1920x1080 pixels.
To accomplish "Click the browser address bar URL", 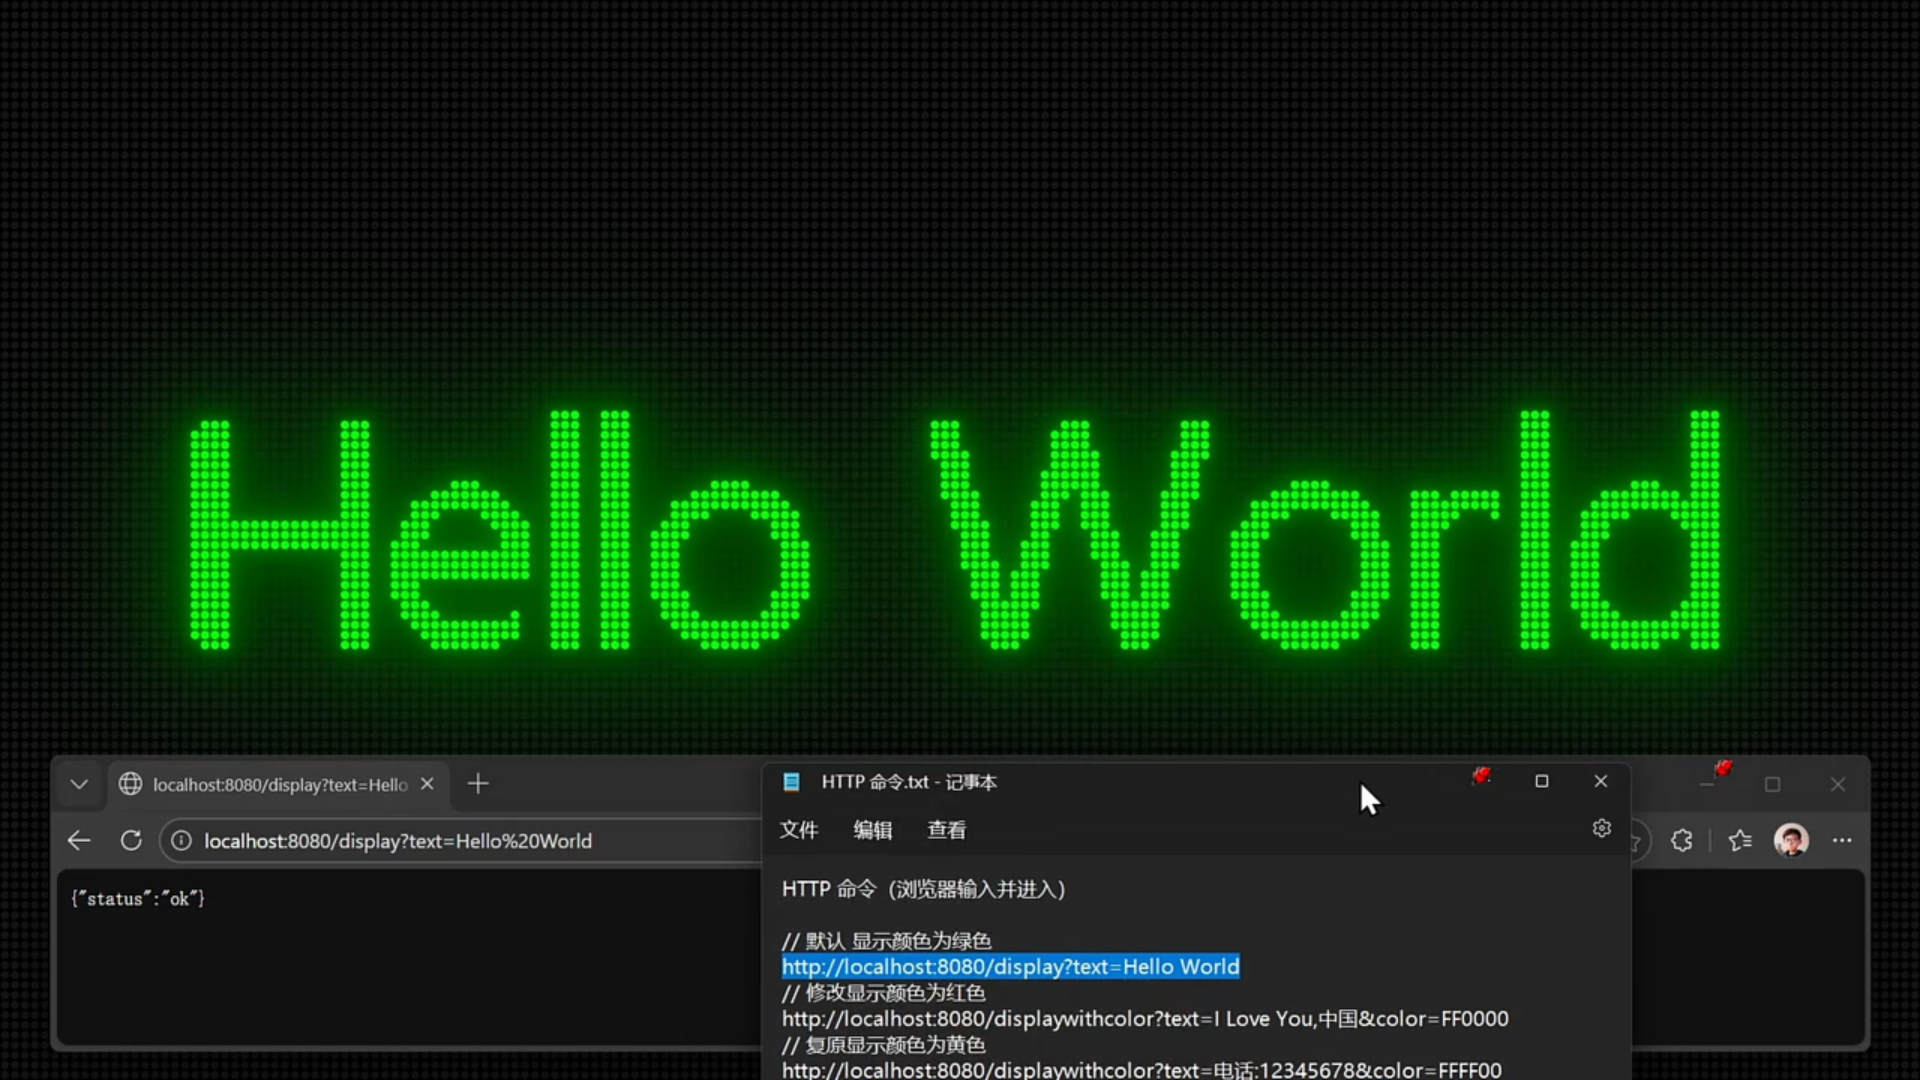I will point(398,841).
